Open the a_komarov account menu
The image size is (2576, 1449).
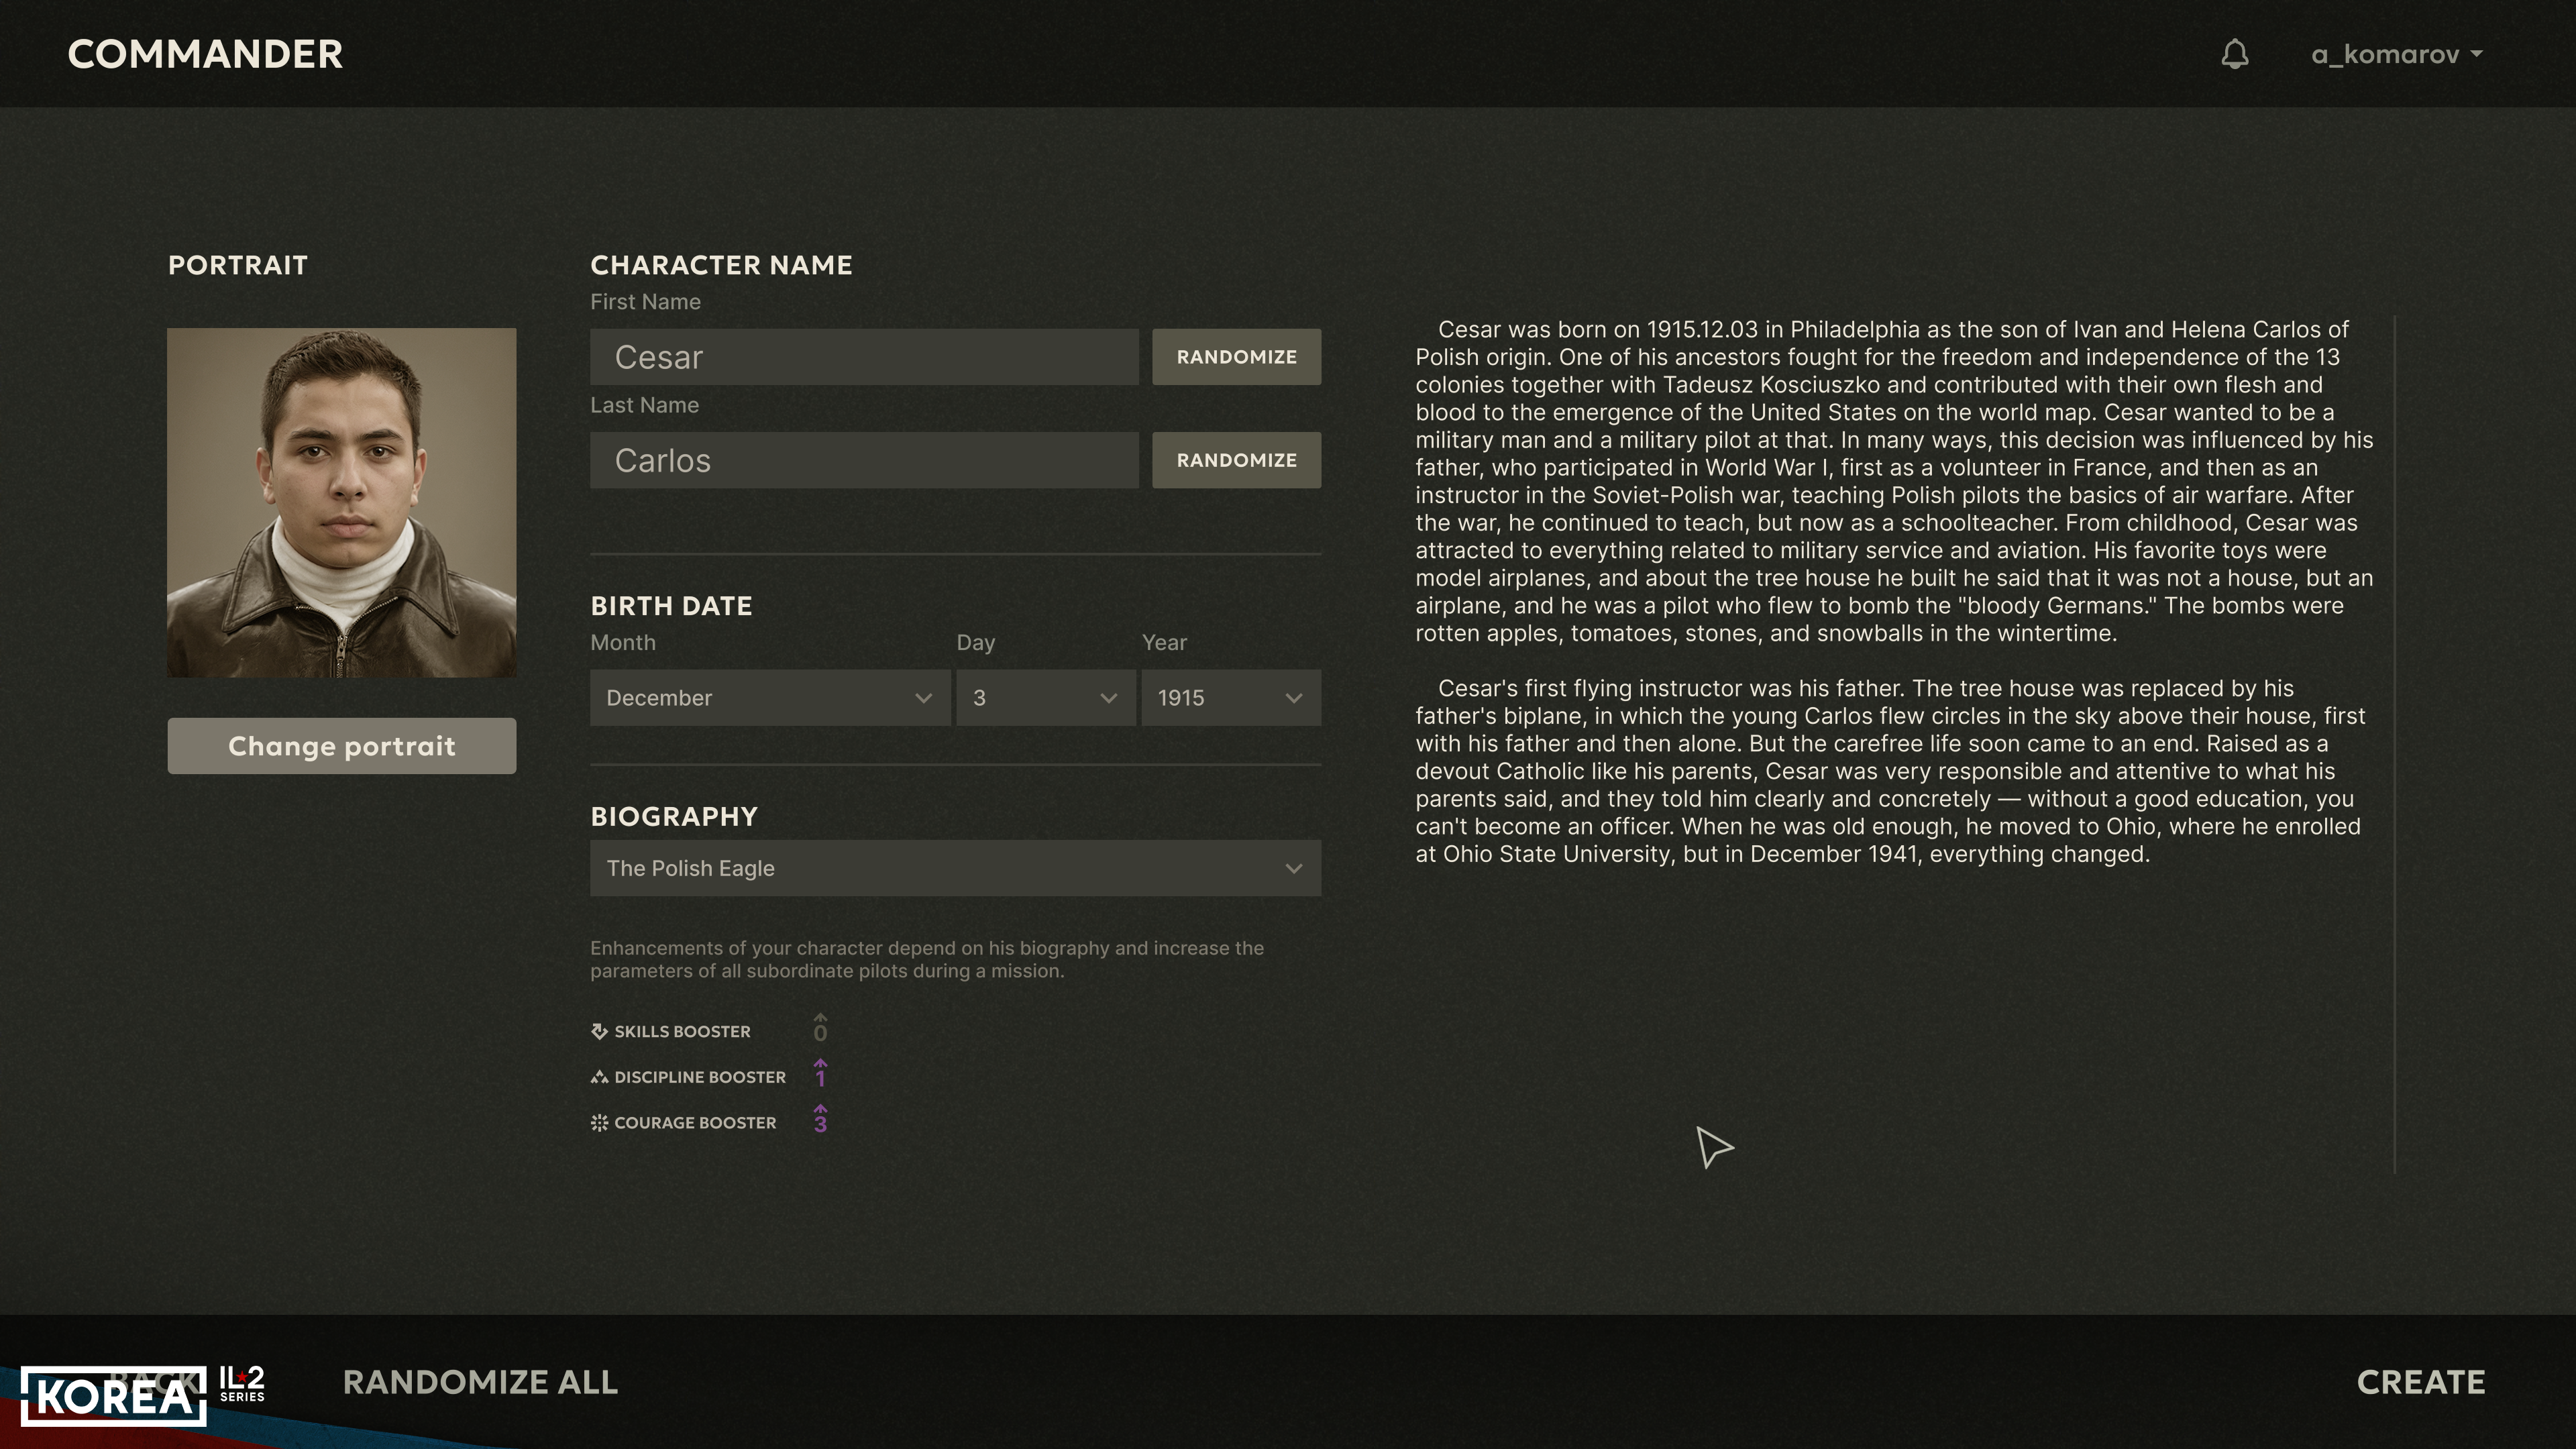tap(2397, 54)
